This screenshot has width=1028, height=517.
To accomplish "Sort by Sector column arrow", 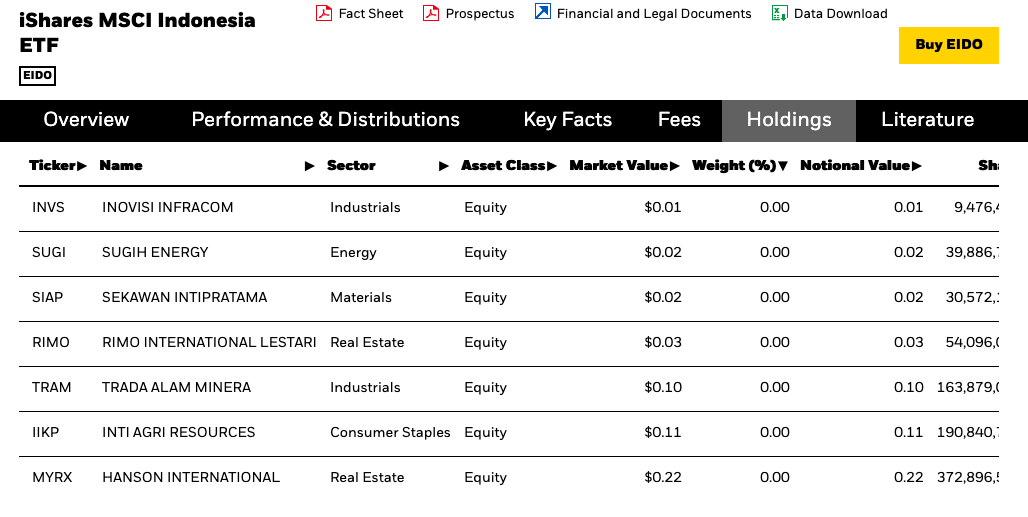I will click(444, 166).
